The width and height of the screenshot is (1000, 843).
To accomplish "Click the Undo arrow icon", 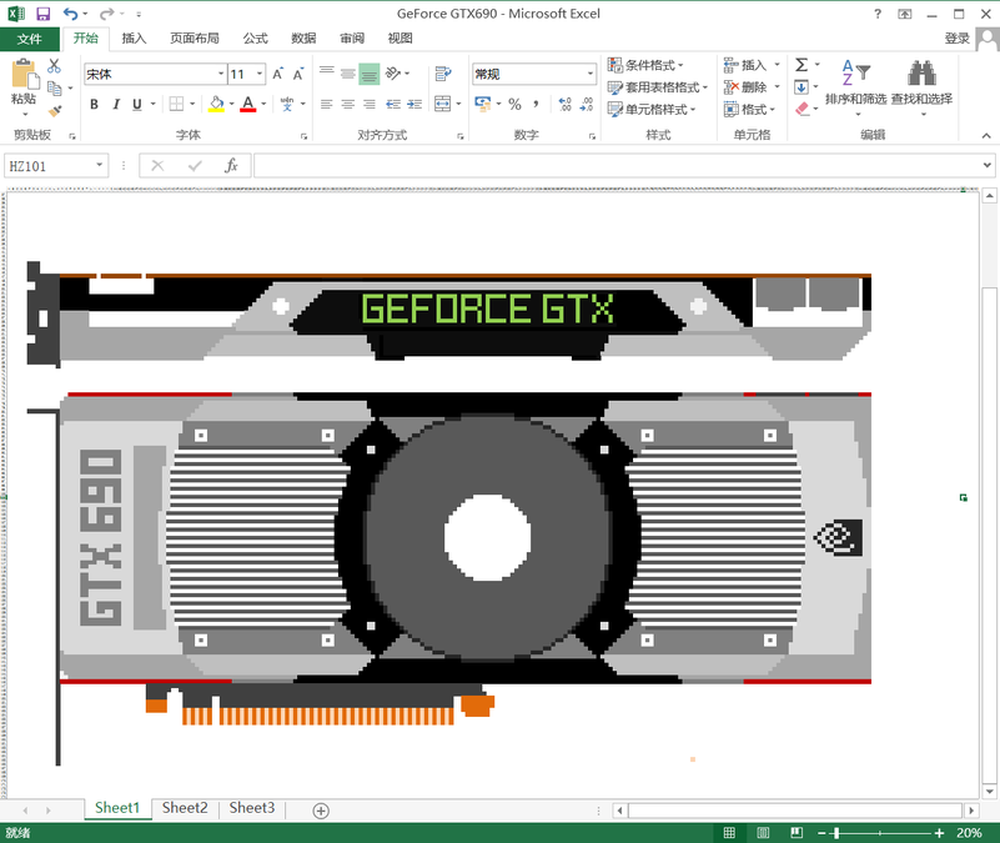I will (70, 13).
